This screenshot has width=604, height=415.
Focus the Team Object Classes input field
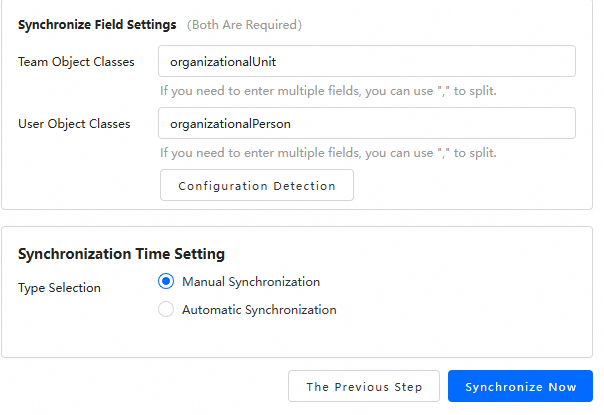[367, 61]
